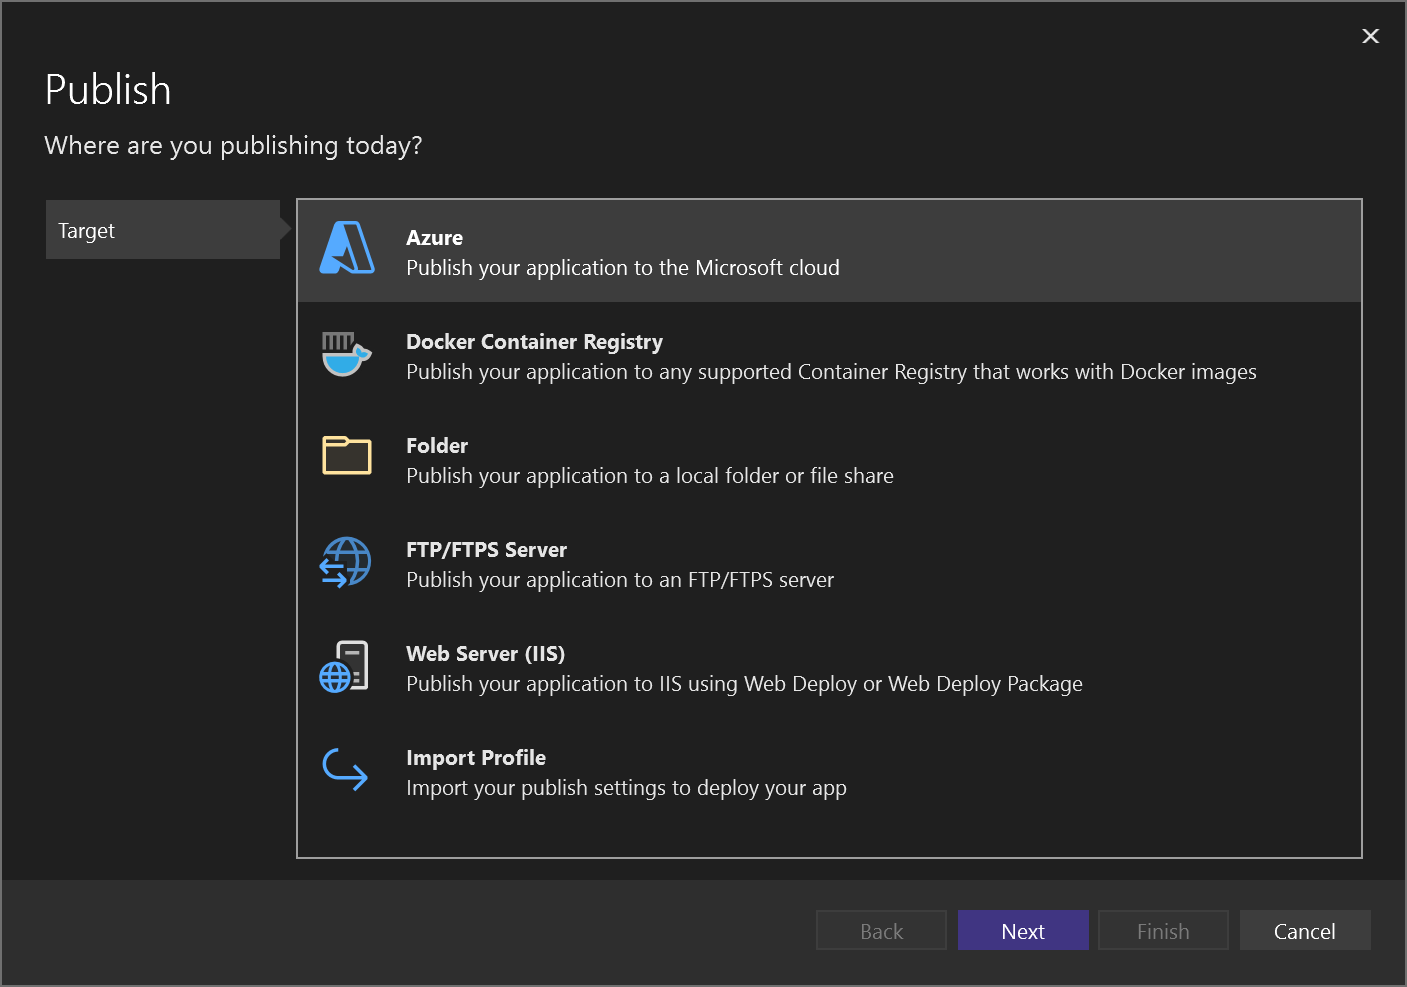This screenshot has width=1407, height=987.
Task: Cancel the Publish wizard
Action: click(x=1304, y=930)
